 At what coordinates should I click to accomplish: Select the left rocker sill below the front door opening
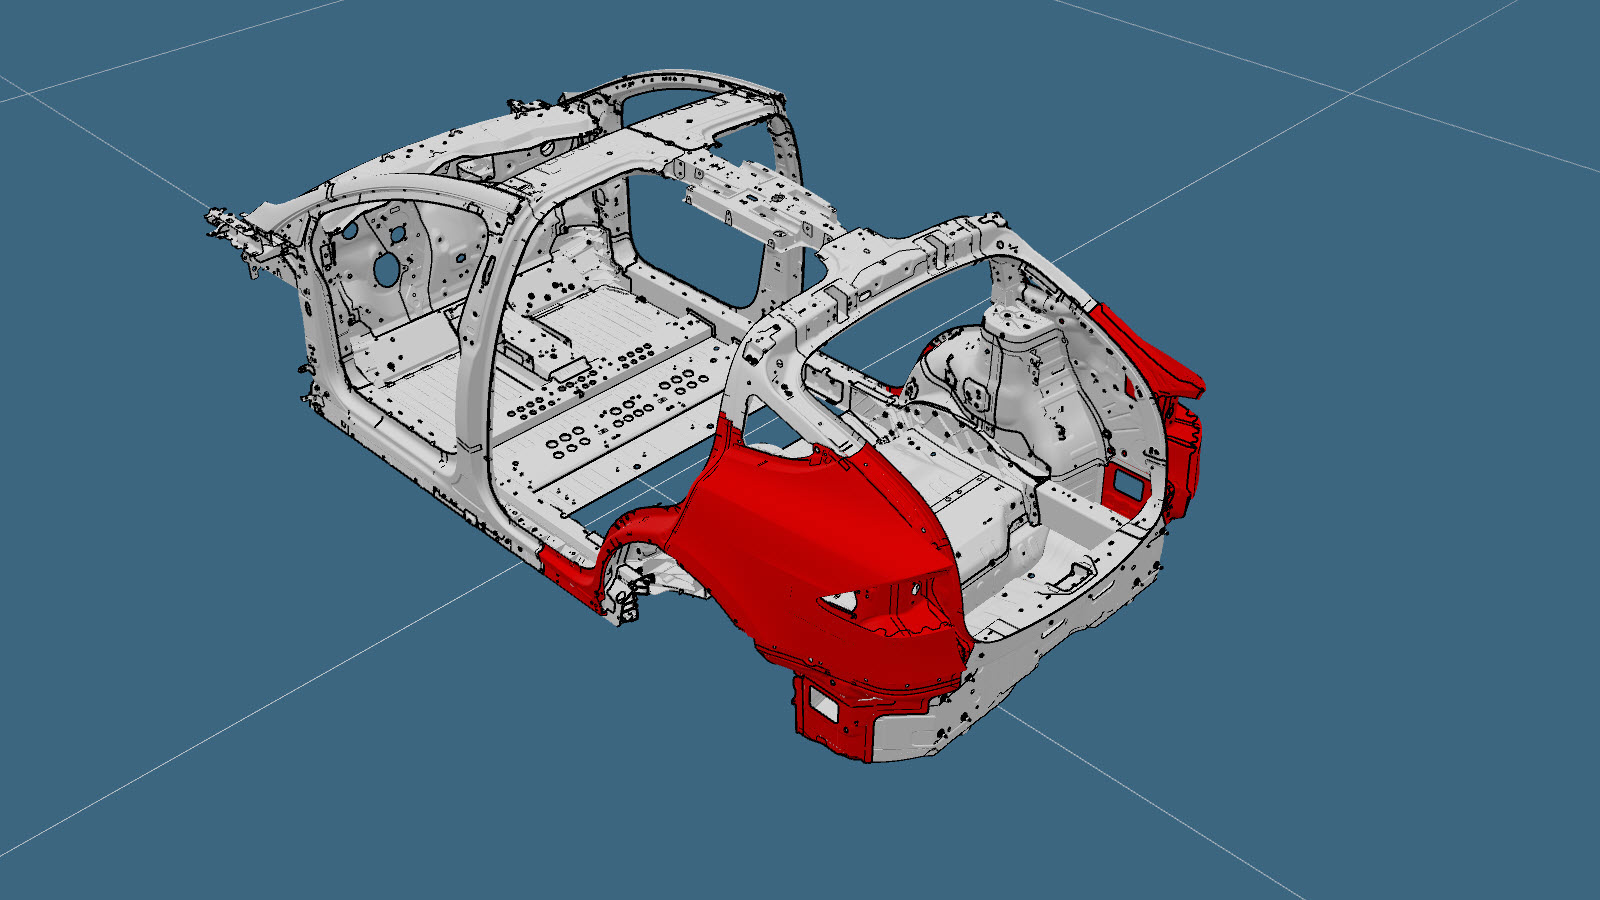click(400, 450)
